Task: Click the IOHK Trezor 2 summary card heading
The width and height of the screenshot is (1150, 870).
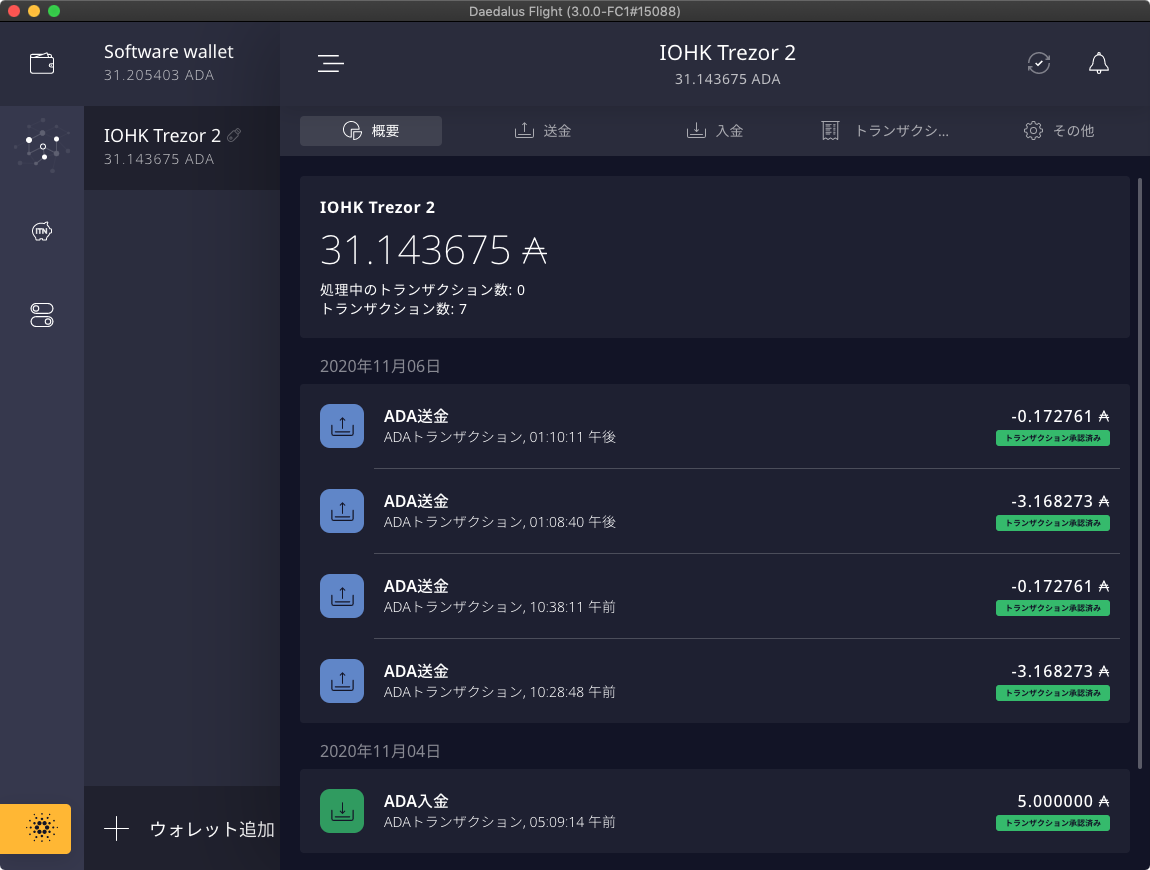Action: click(377, 208)
